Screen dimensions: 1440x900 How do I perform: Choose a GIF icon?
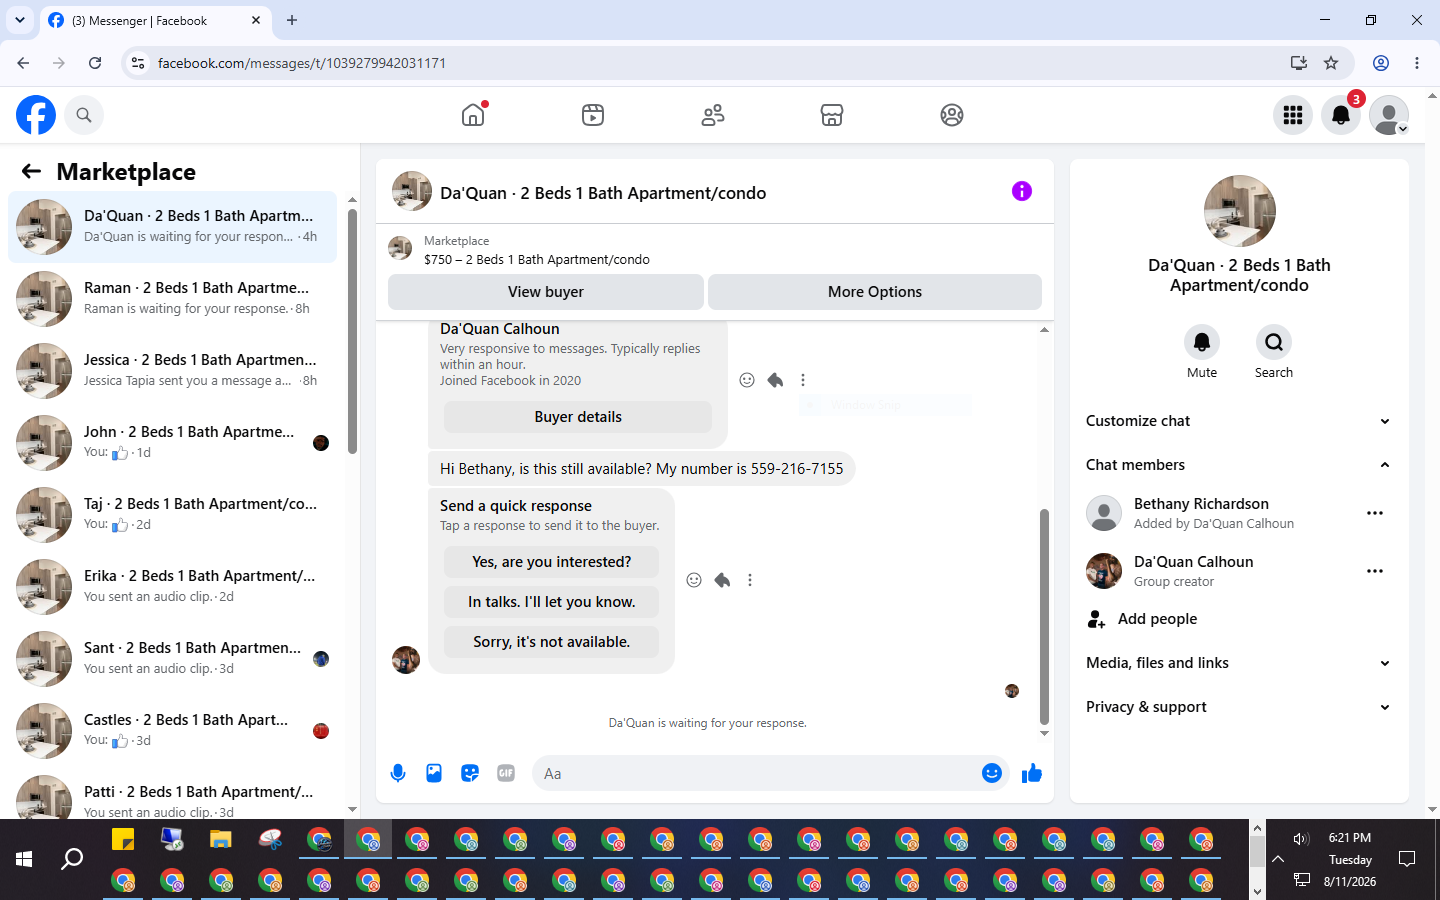[506, 773]
